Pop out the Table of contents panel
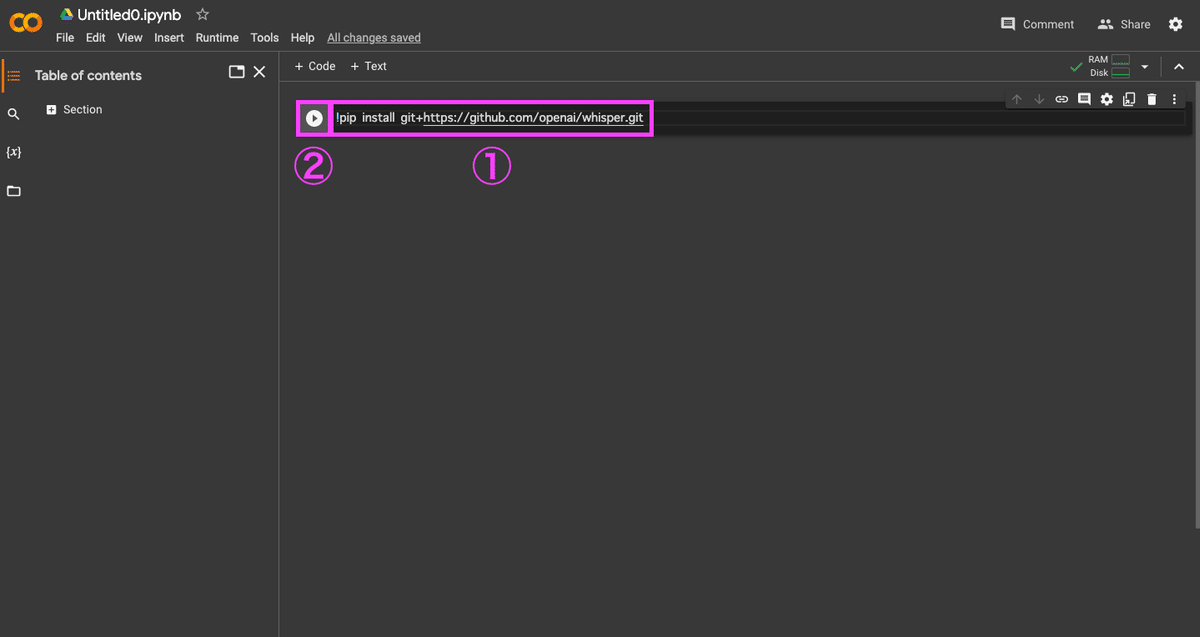Screen dimensions: 1200x637 click(x=237, y=72)
